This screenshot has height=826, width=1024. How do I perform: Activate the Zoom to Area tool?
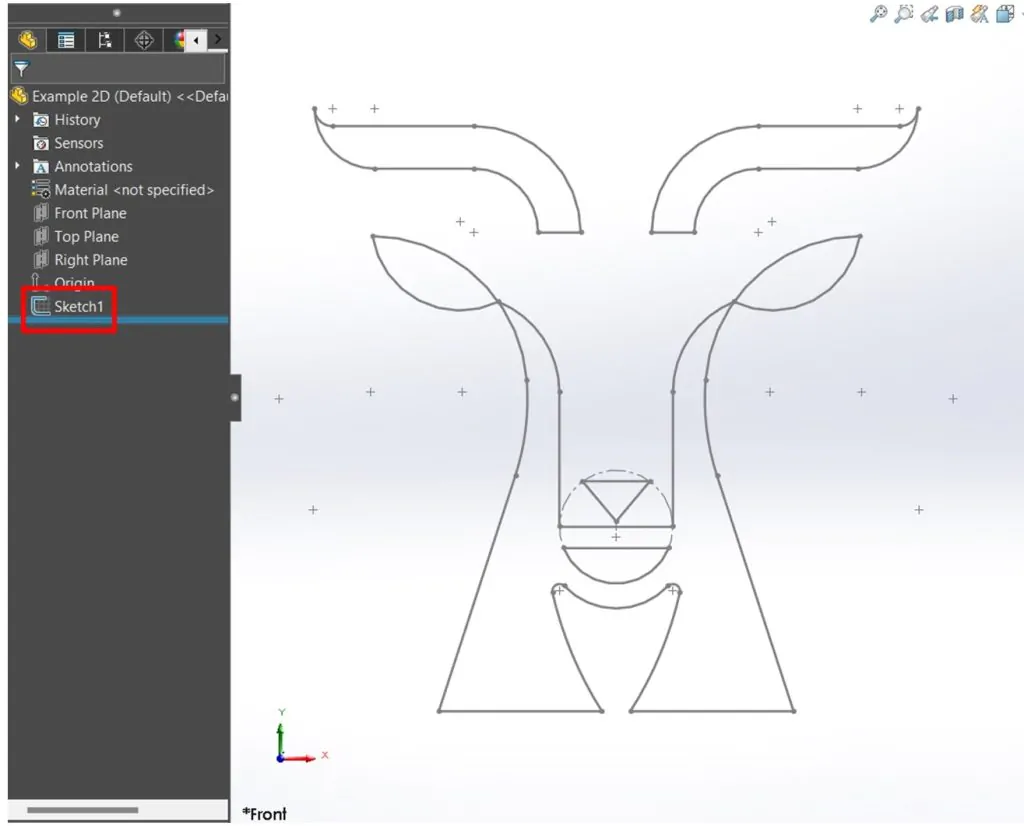pyautogui.click(x=904, y=14)
